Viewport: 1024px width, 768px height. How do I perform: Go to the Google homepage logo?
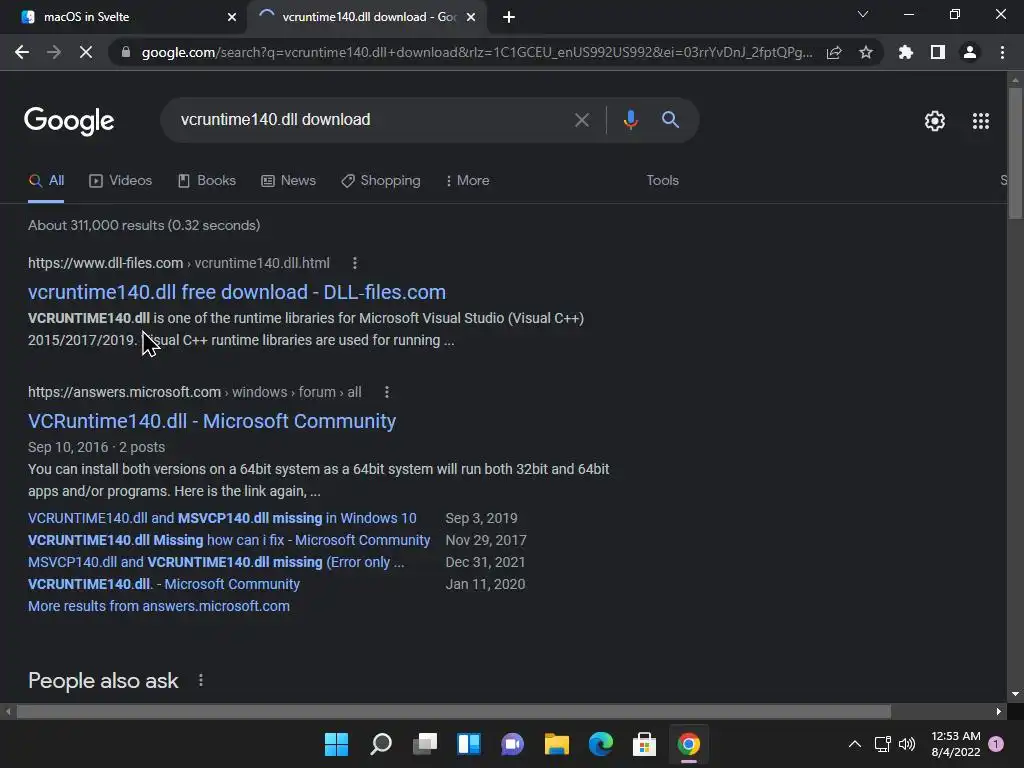pyautogui.click(x=69, y=121)
